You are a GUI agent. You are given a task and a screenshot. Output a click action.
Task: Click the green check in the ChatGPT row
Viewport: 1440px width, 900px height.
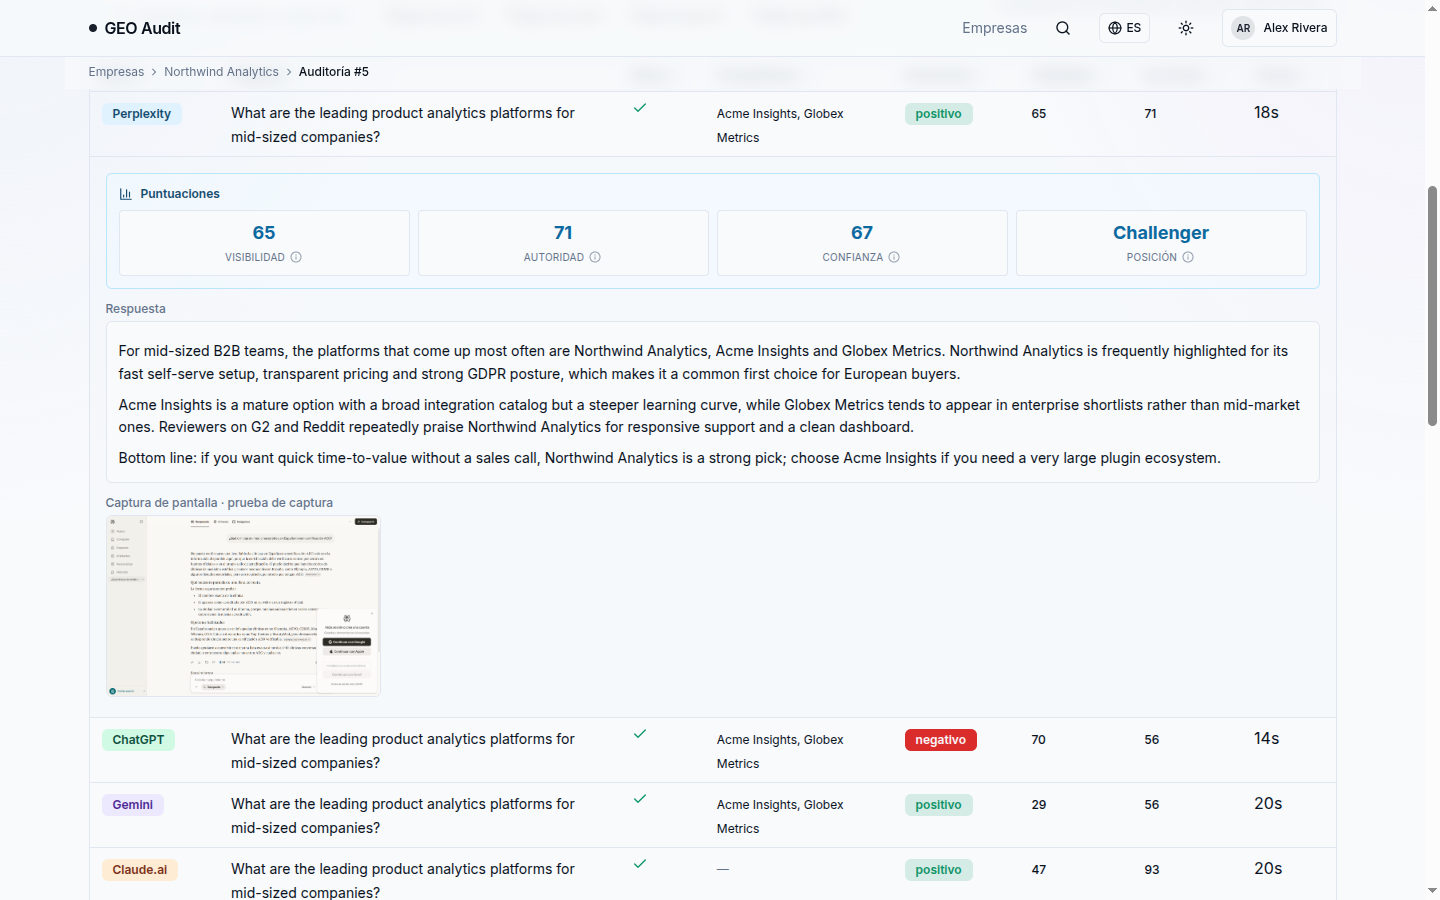click(x=640, y=734)
